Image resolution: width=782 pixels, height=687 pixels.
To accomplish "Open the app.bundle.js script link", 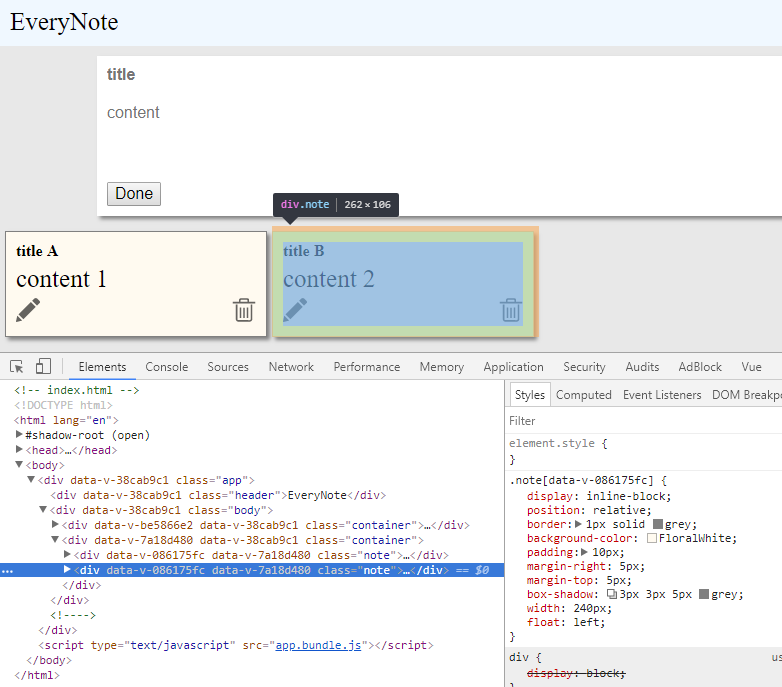I will pos(318,645).
